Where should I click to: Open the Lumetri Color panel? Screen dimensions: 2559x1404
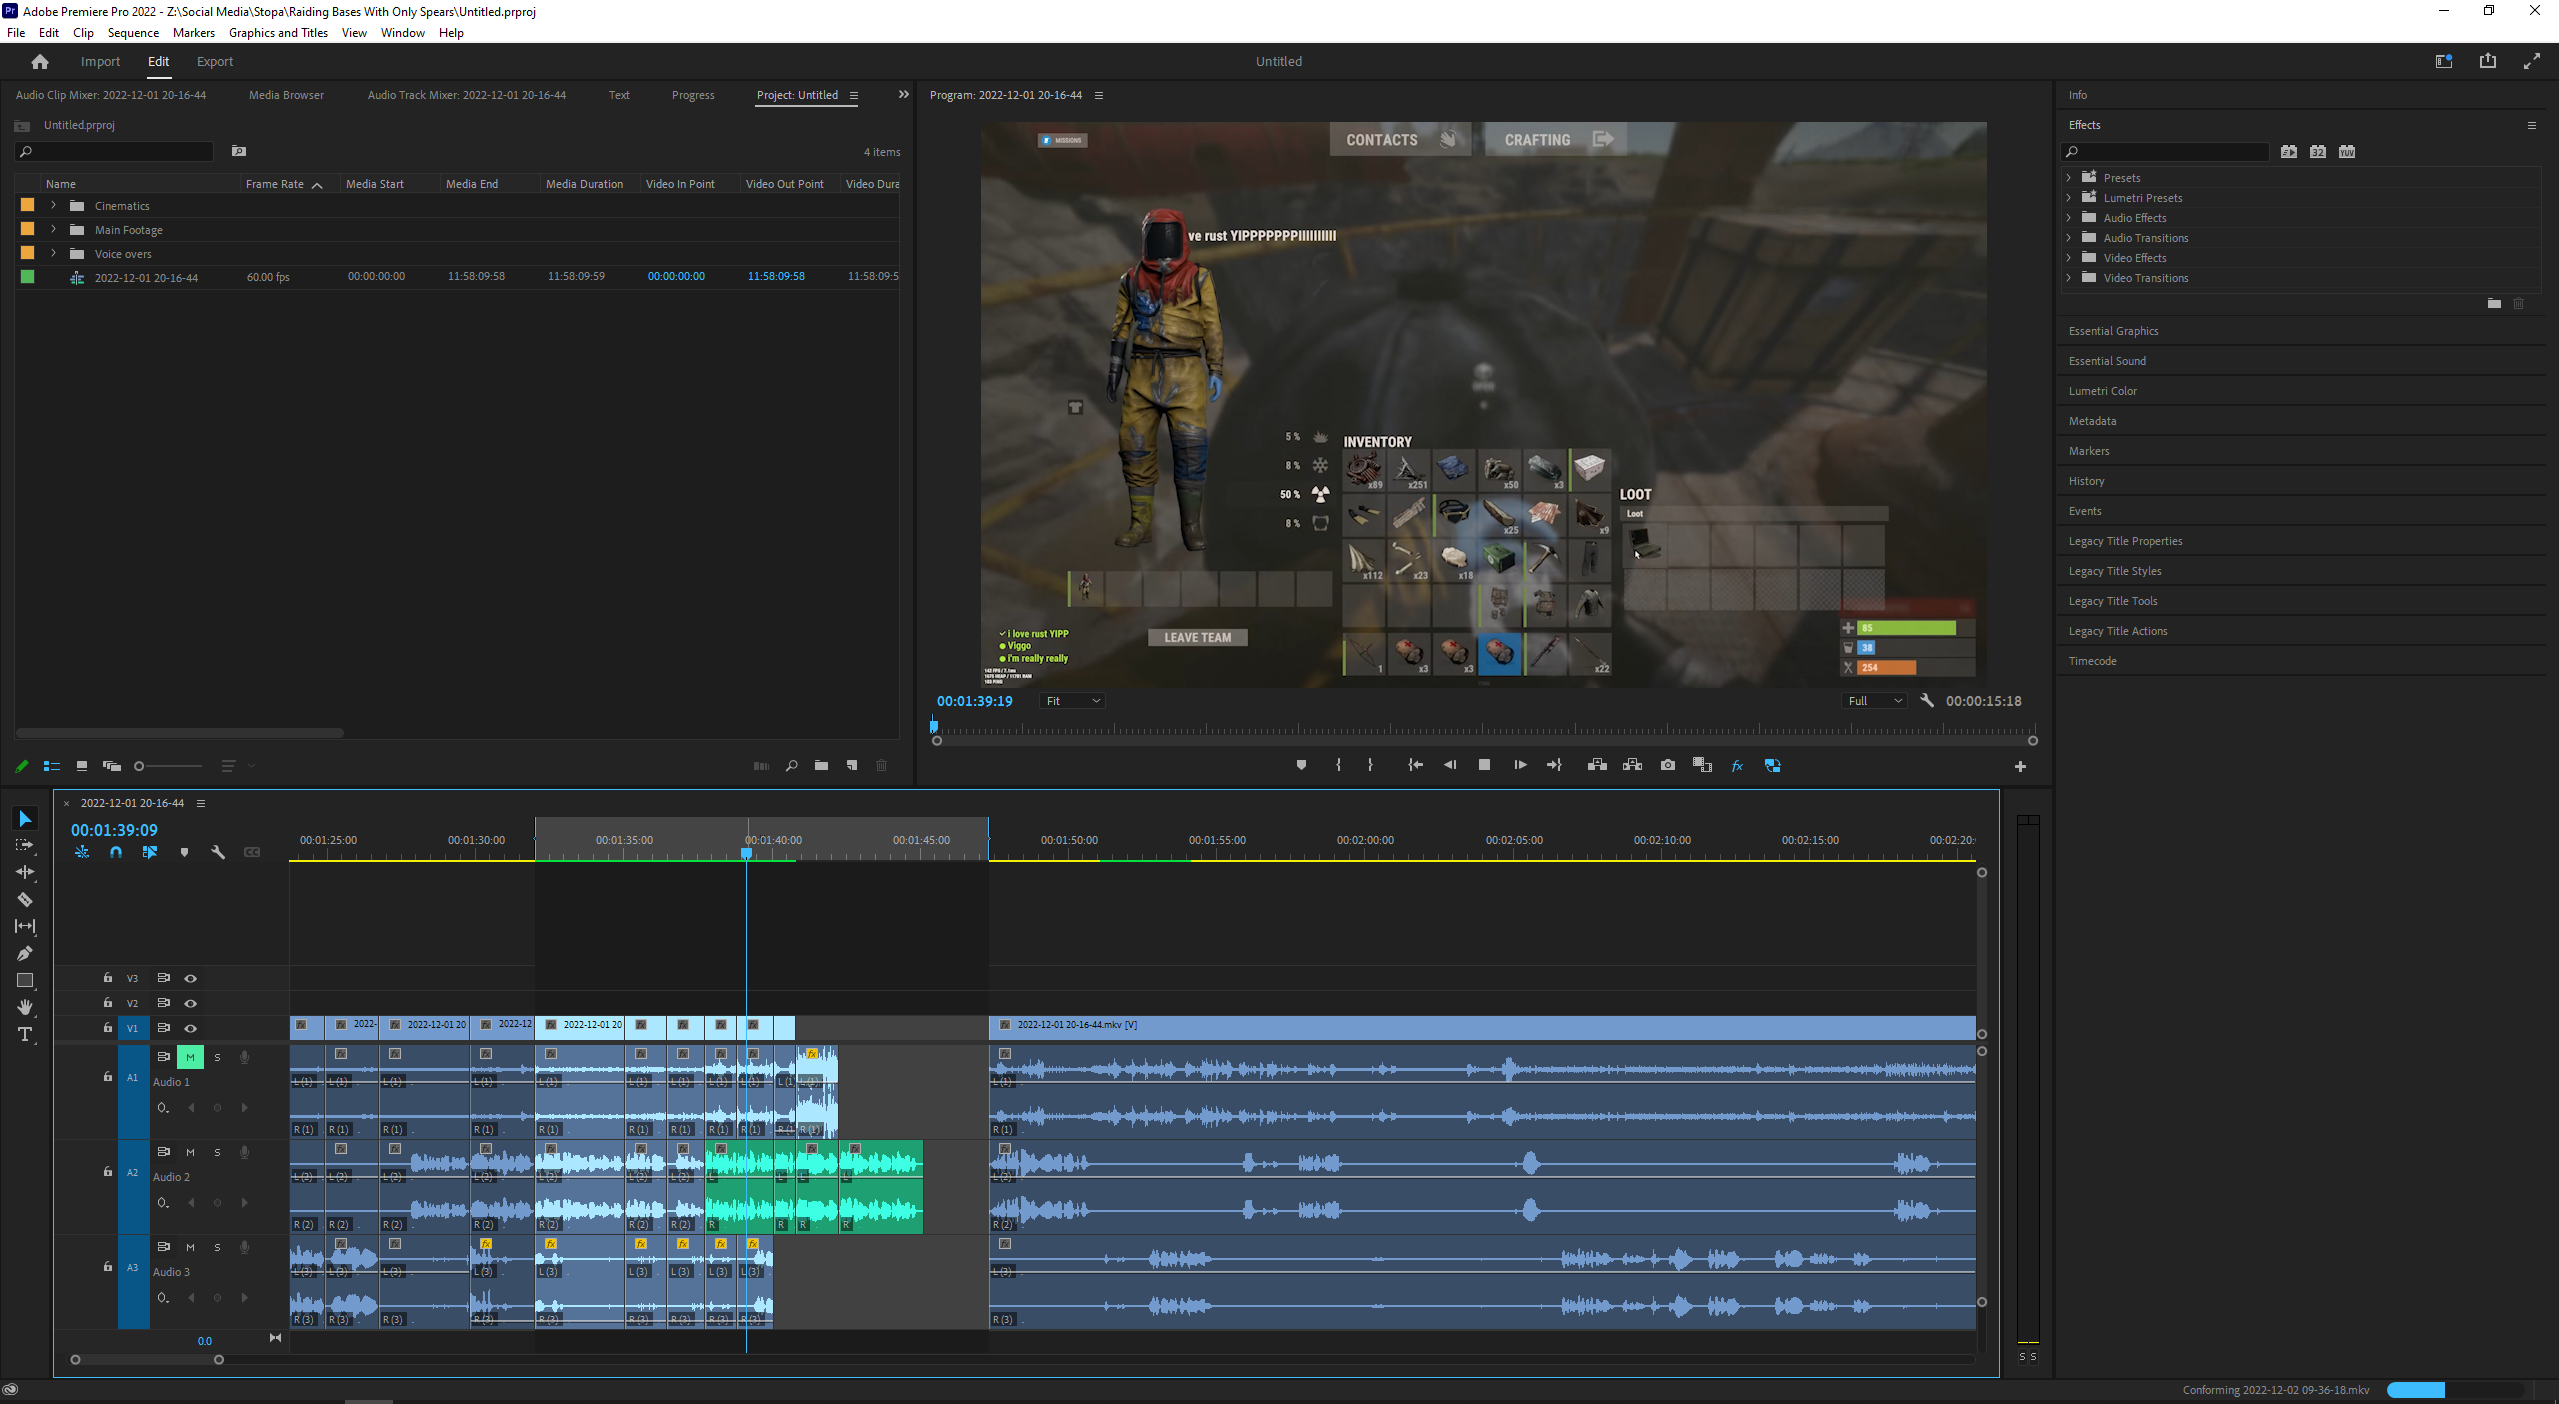(x=2101, y=390)
